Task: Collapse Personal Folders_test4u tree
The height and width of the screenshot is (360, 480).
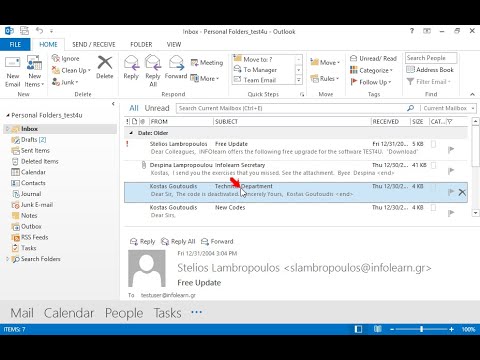Action: point(8,115)
